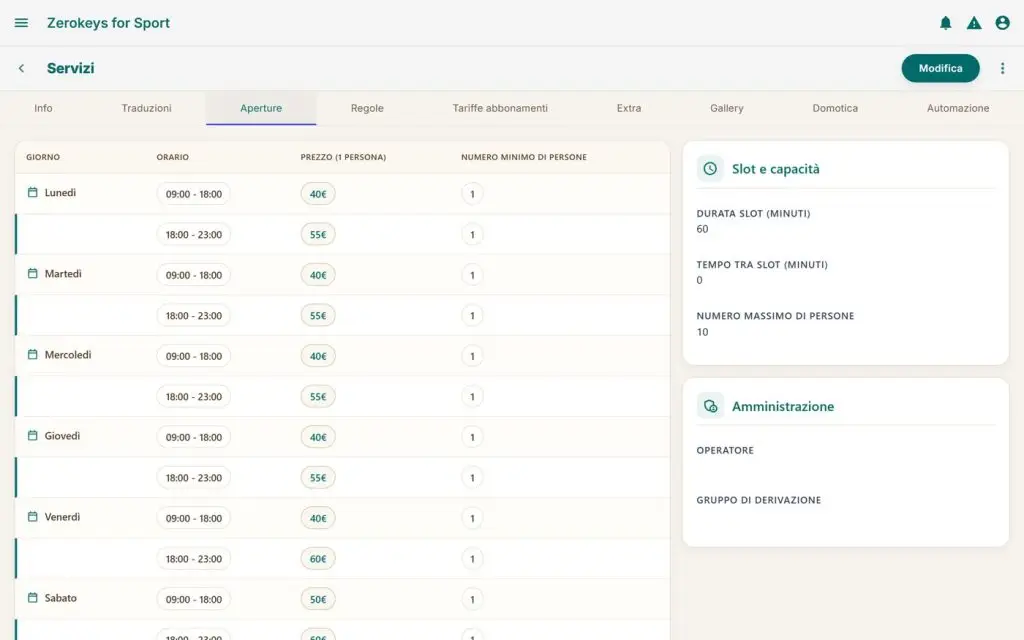
Task: Click the calendar icon beside Lunedì
Action: [x=33, y=192]
